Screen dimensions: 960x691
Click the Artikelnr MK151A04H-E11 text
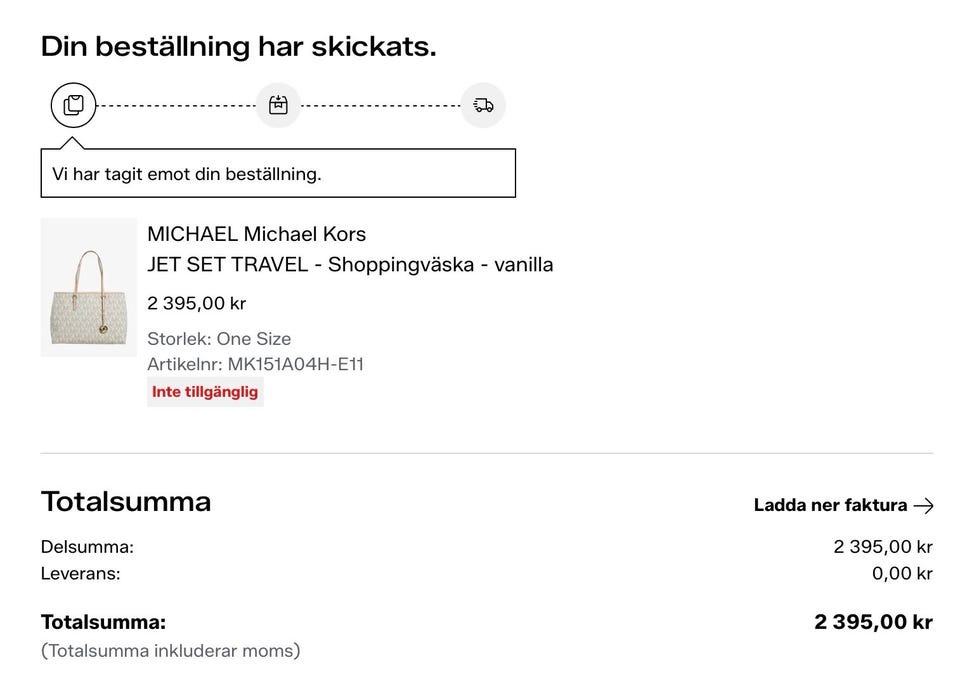256,364
